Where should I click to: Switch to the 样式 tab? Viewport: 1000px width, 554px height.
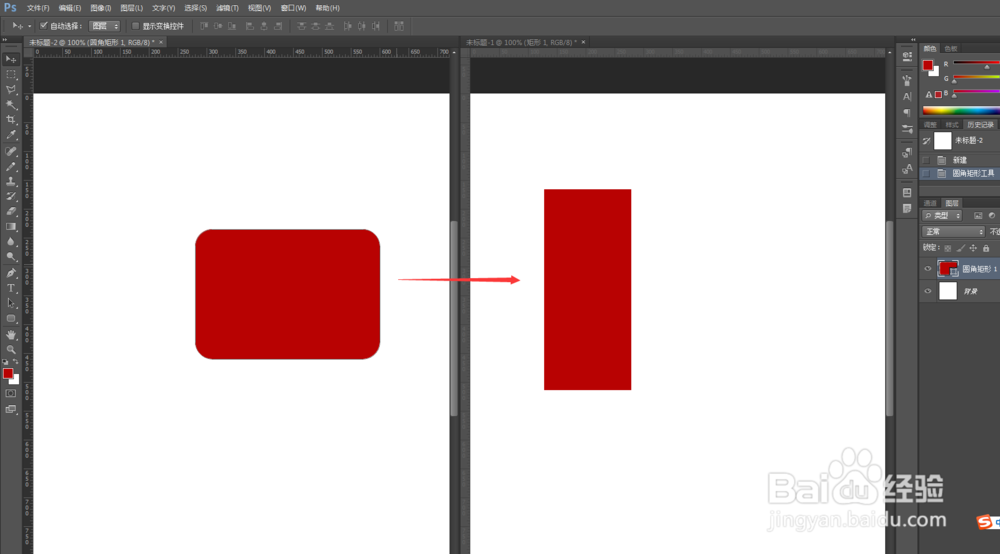[952, 125]
